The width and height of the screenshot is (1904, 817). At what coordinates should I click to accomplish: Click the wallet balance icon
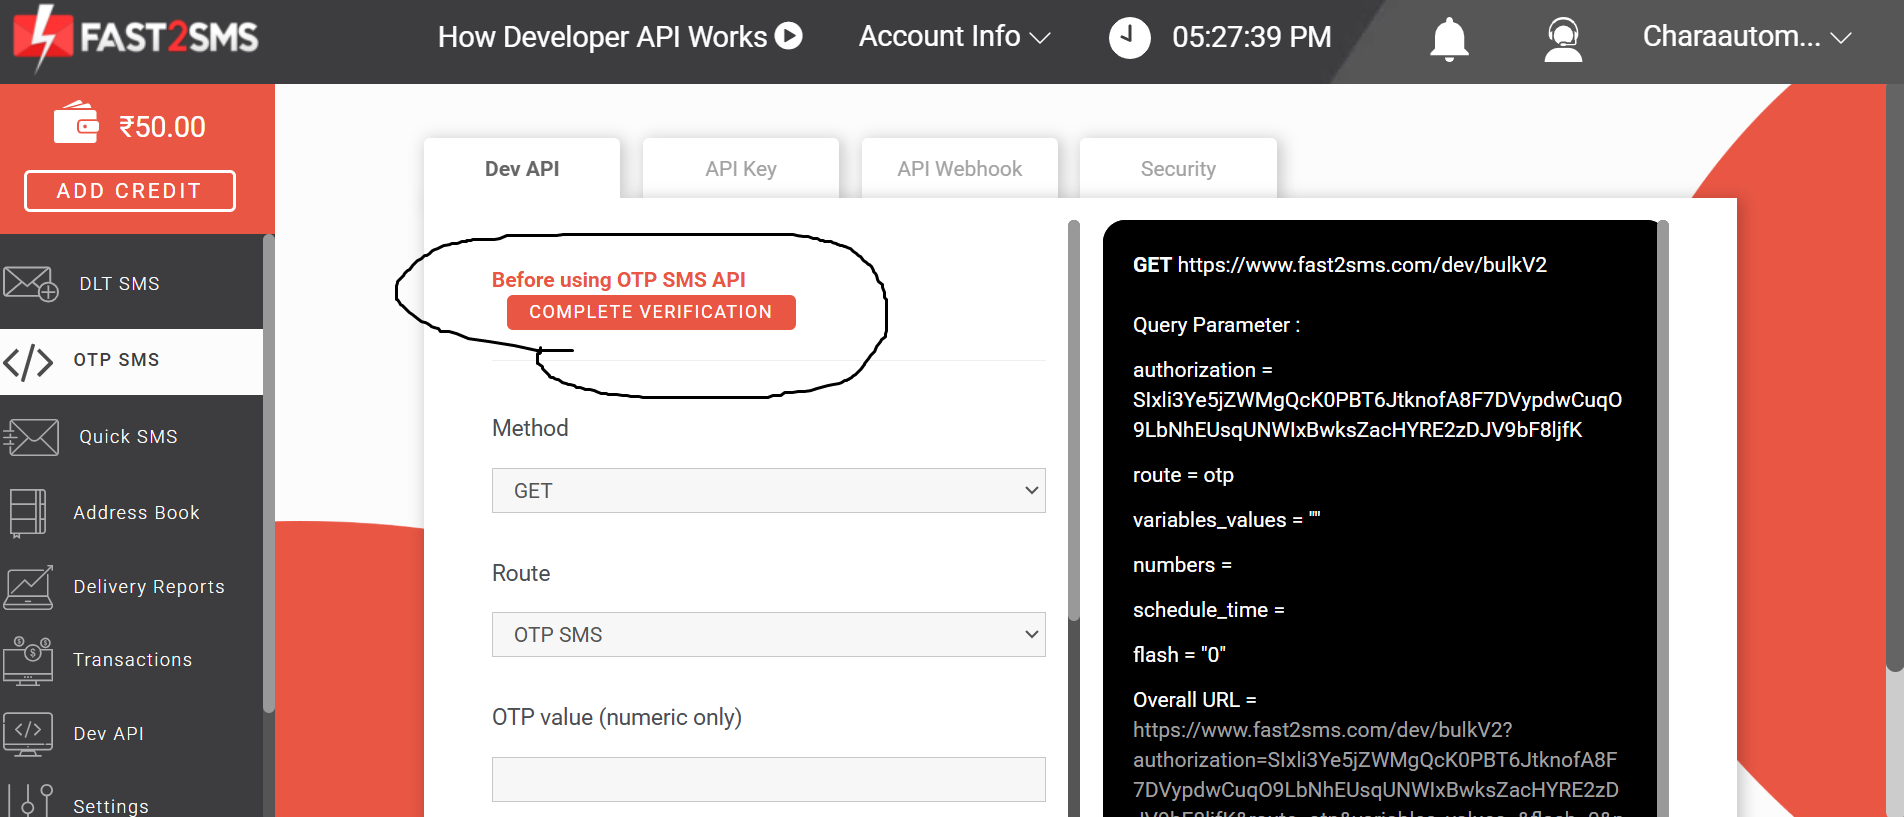point(76,124)
